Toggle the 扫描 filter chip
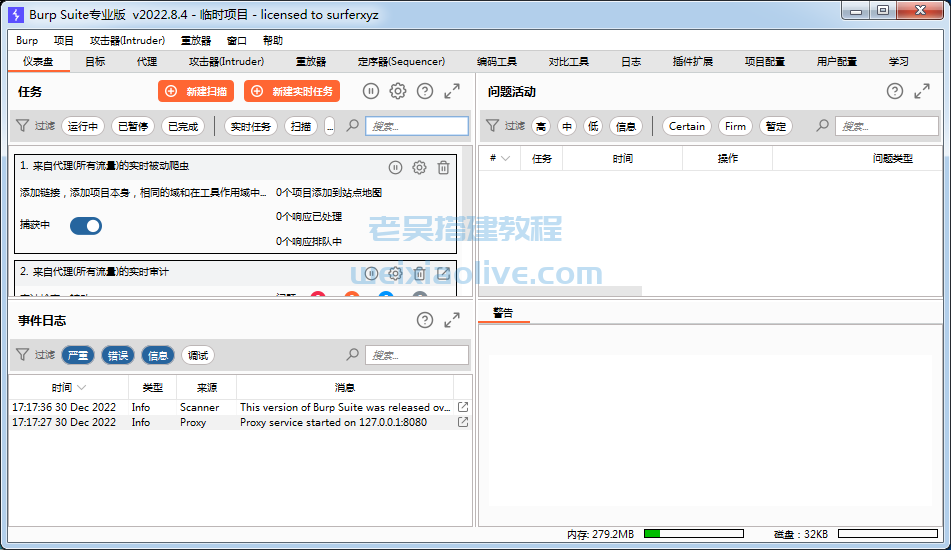951x550 pixels. coord(301,126)
